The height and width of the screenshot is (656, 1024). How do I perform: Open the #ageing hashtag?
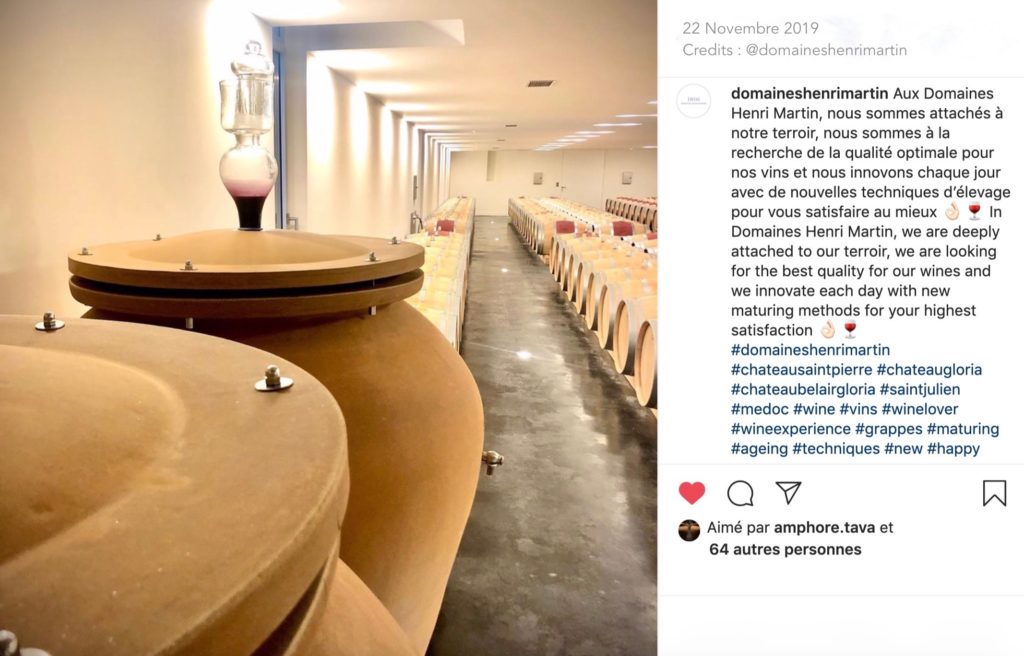pos(760,449)
